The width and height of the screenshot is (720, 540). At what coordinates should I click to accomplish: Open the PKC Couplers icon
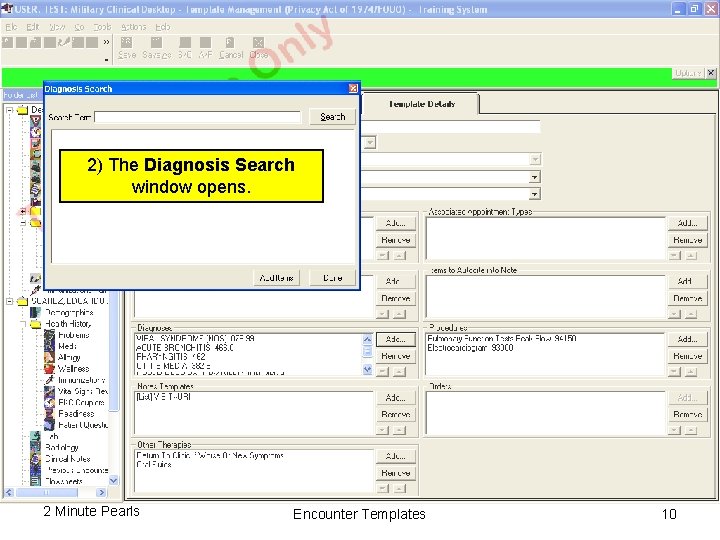[x=49, y=402]
